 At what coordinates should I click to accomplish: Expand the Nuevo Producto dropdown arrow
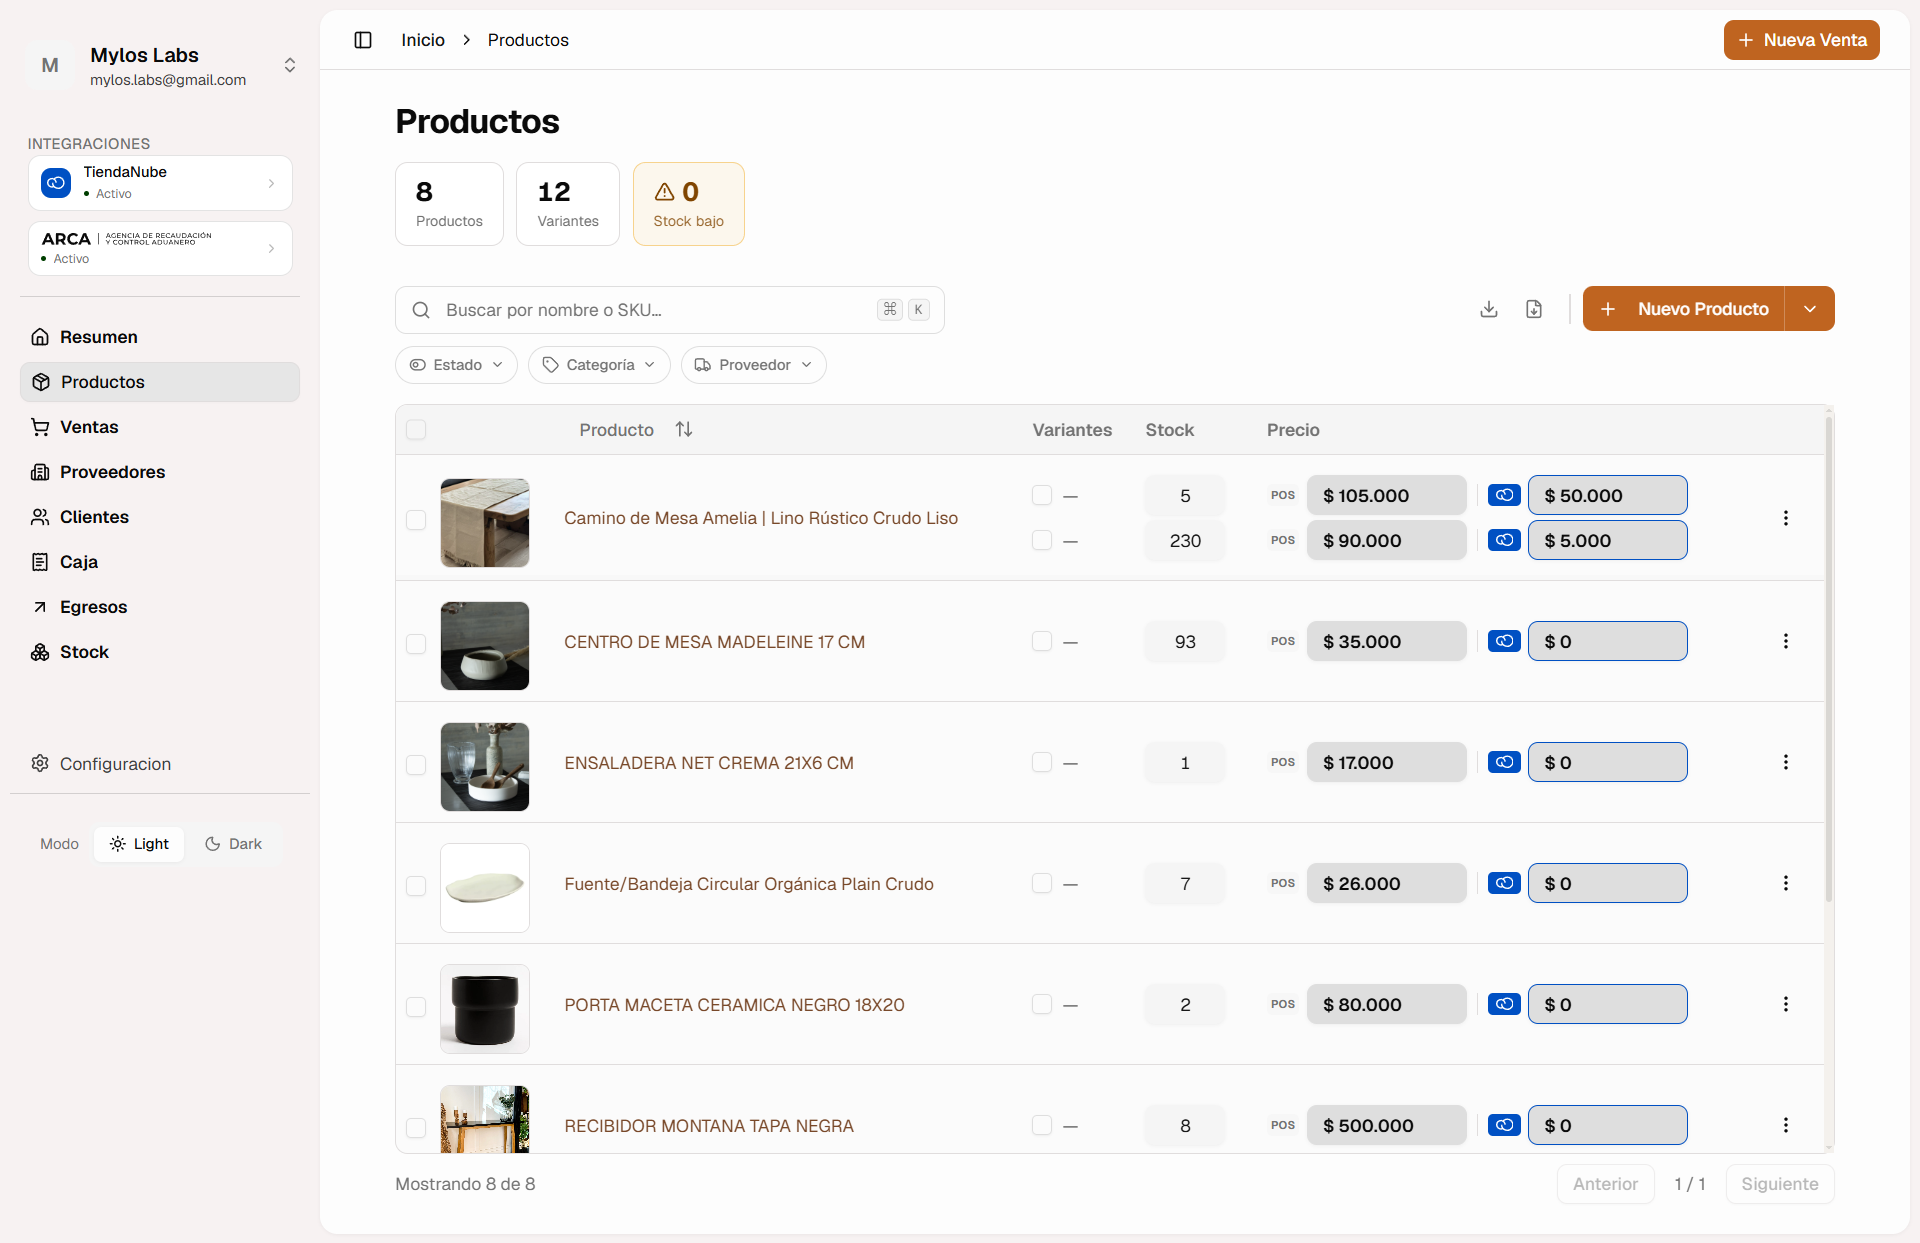[1810, 309]
